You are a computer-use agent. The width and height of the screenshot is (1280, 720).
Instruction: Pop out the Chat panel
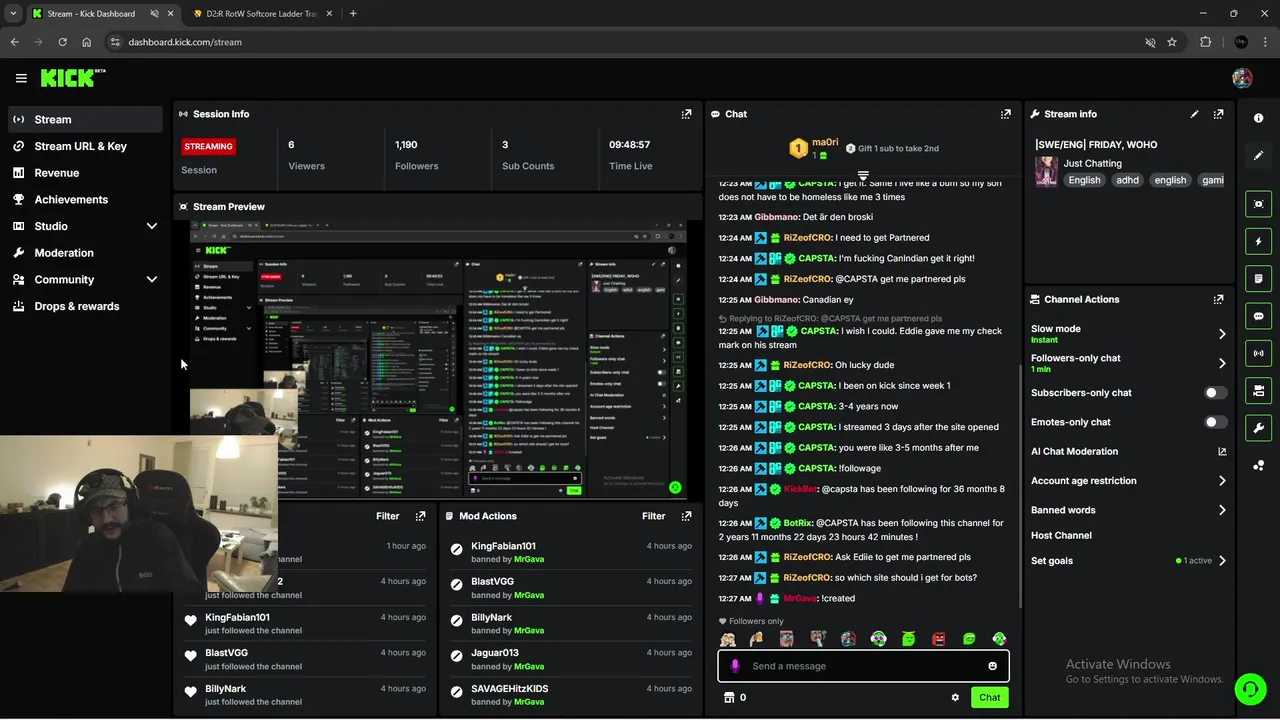(x=1005, y=114)
